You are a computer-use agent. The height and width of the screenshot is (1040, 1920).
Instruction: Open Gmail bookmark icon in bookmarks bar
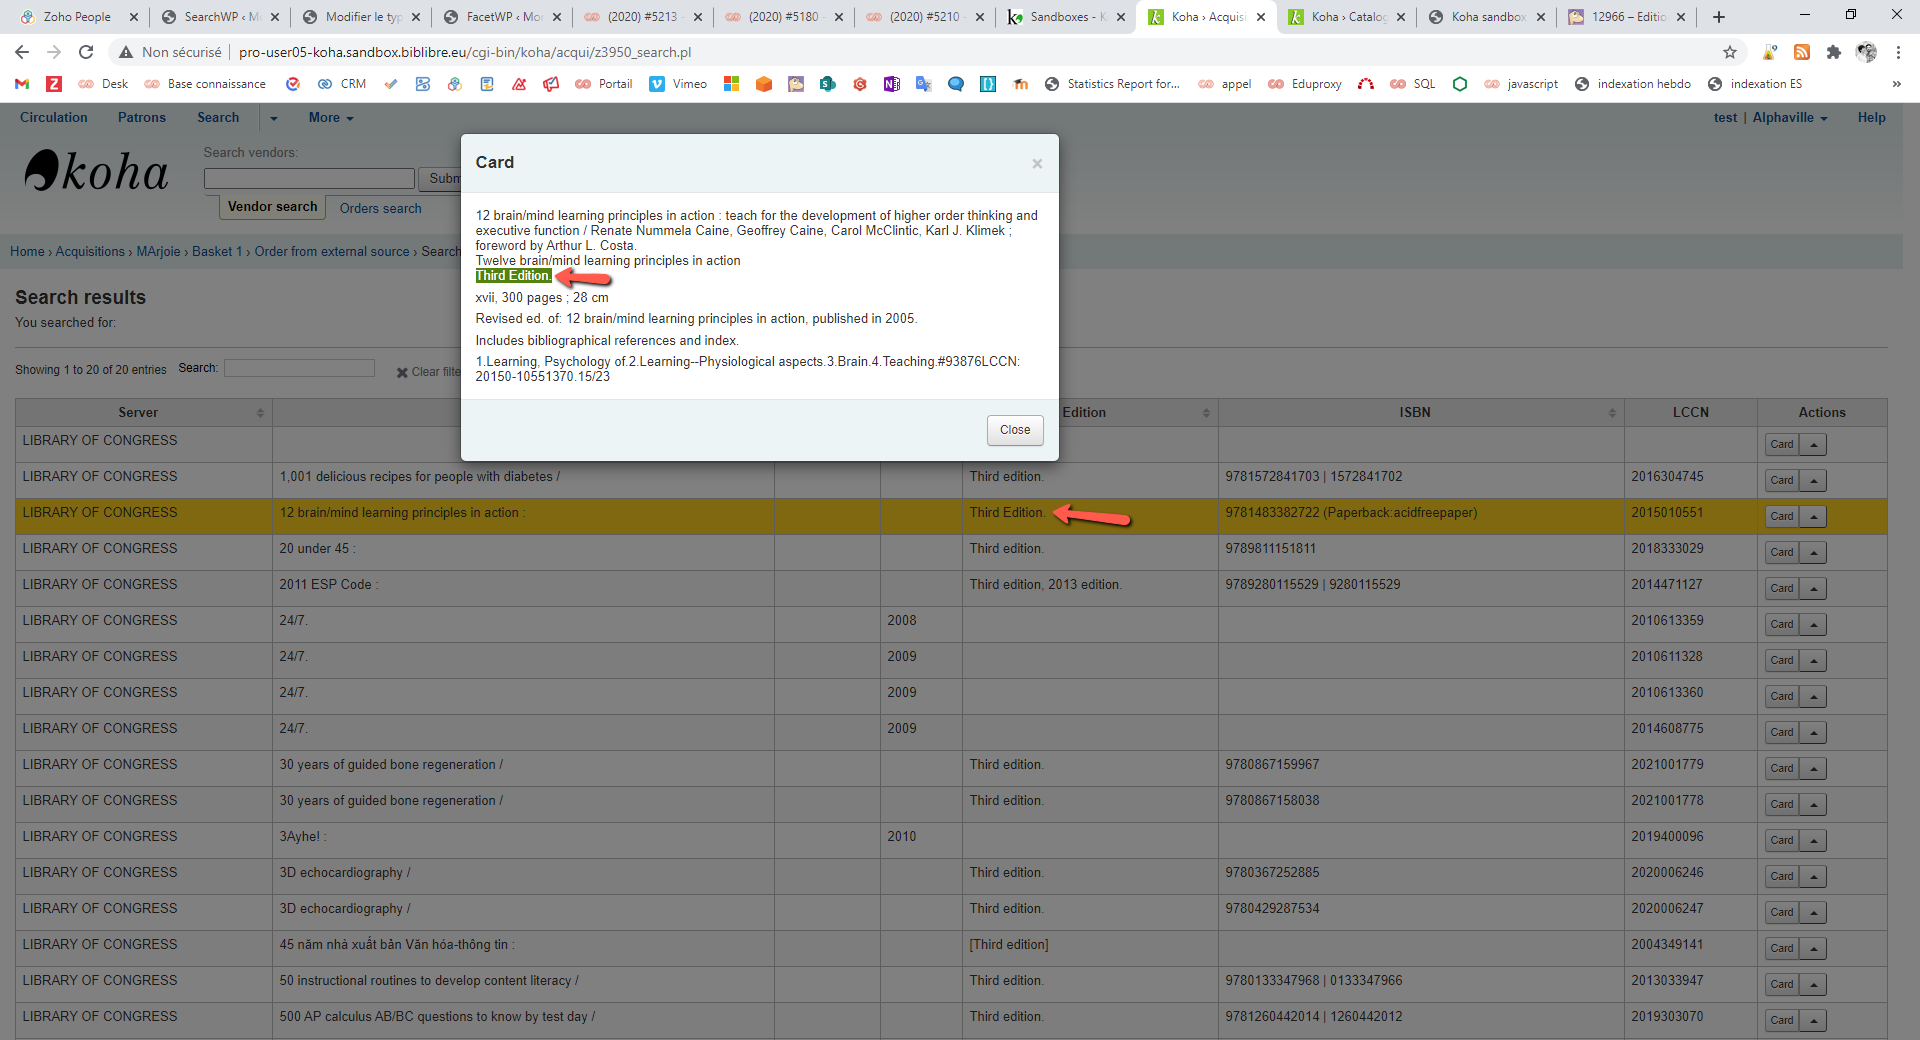pos(22,84)
